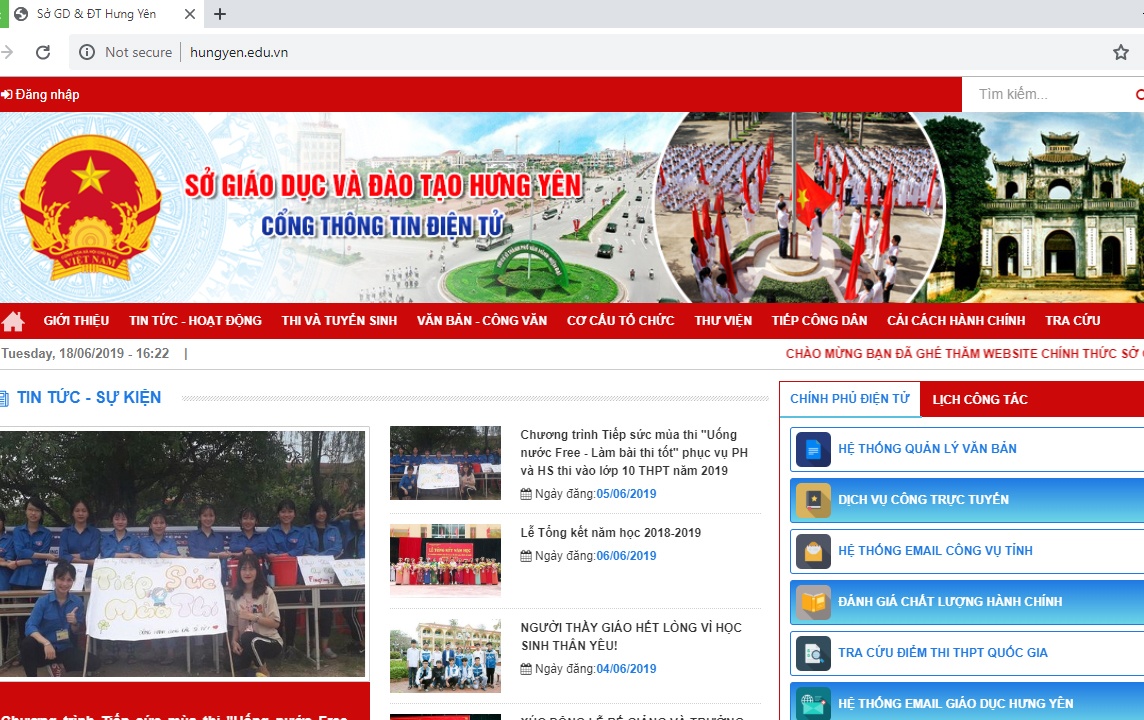Expand the Văn bản - Công văn menu
Viewport: 1144px width, 720px height.
(482, 321)
